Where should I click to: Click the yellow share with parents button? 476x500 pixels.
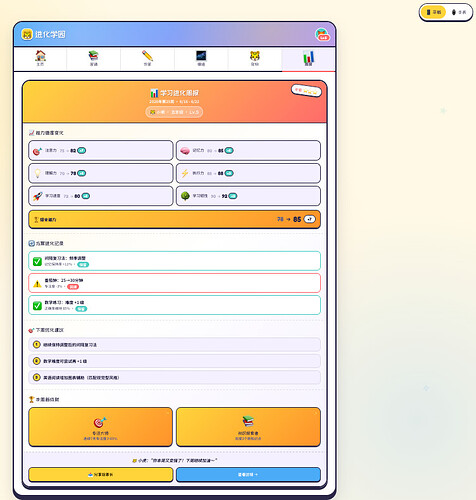(101, 475)
